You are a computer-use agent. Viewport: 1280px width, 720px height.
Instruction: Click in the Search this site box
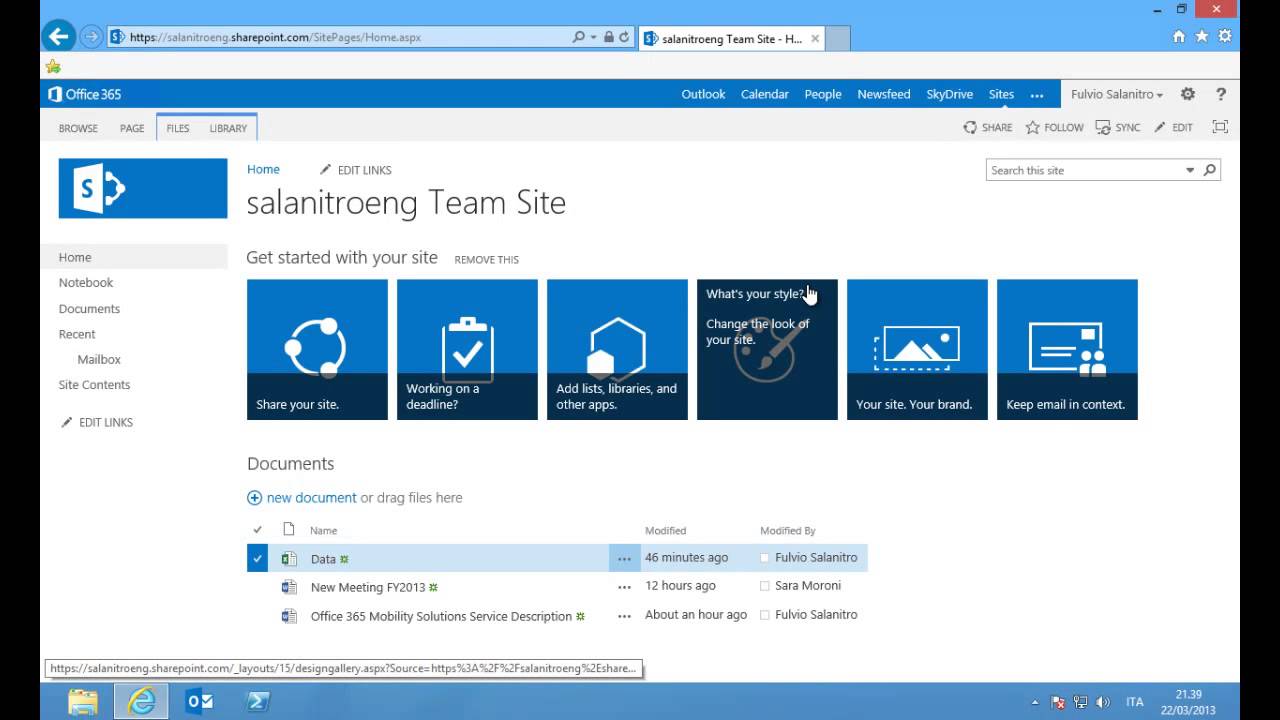pos(1085,170)
